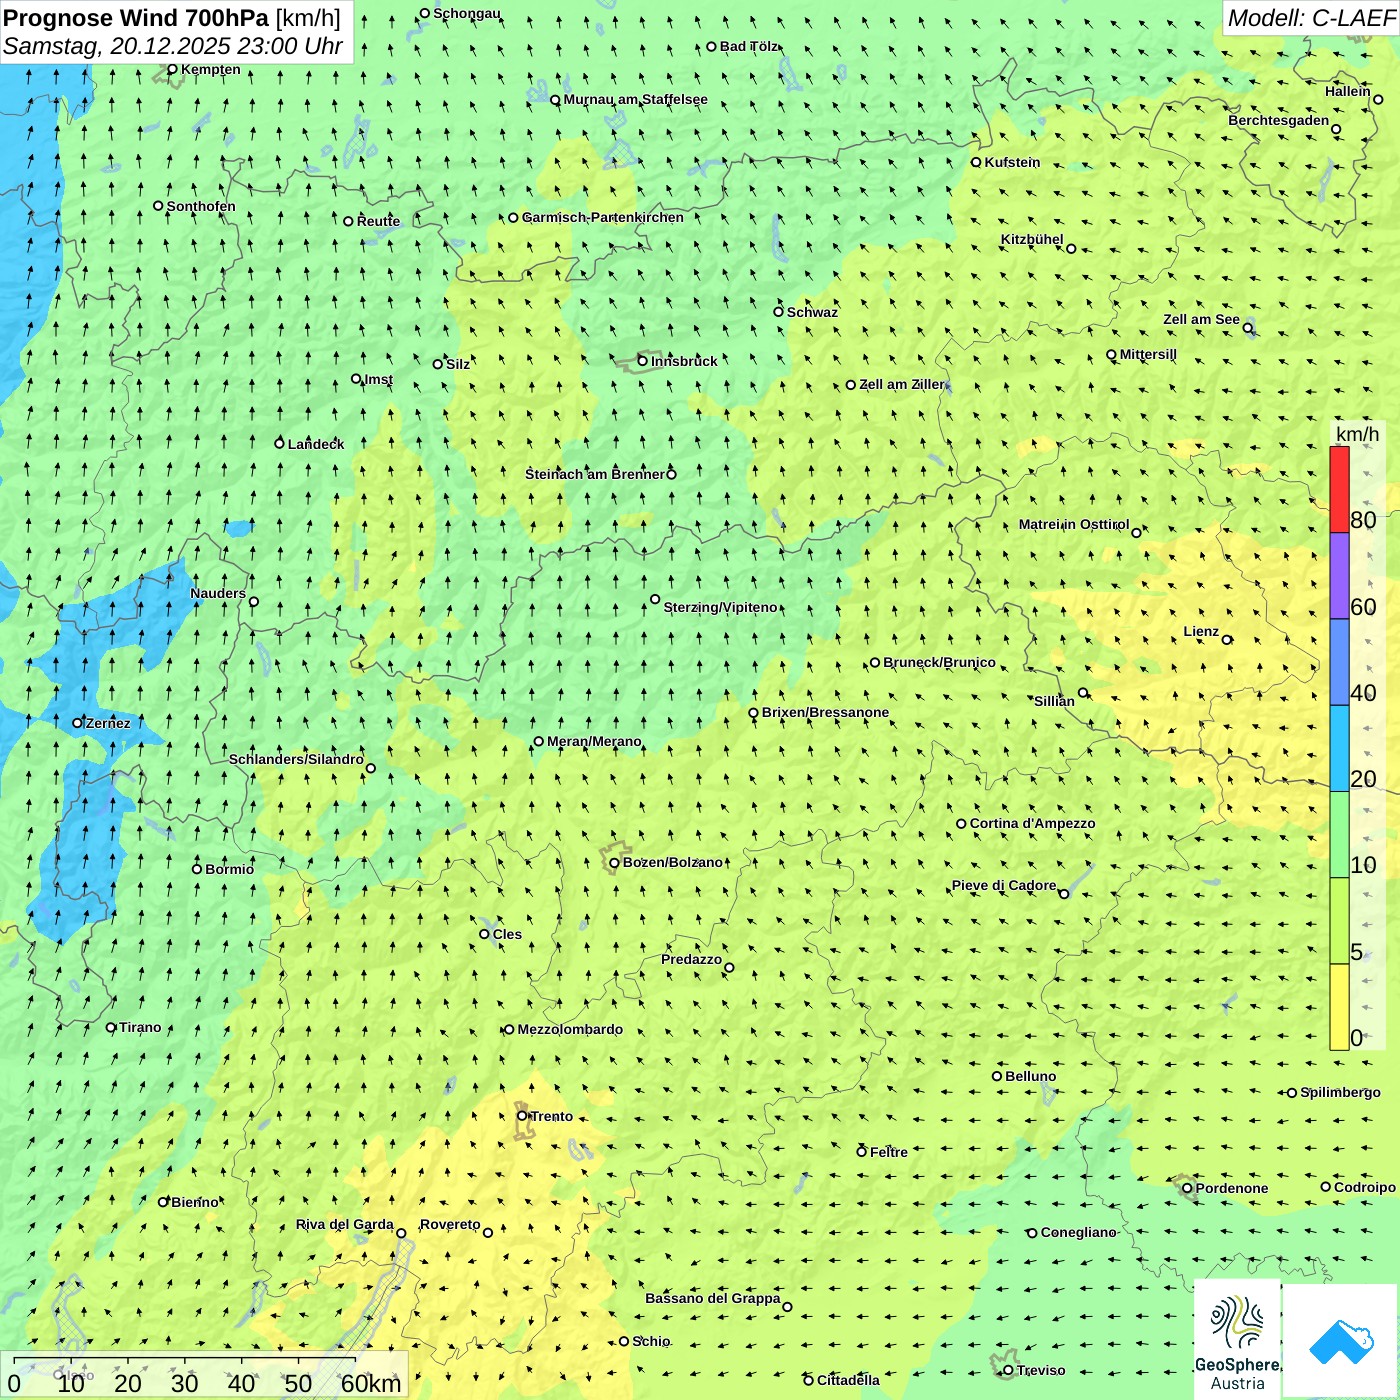
Task: Click the Predazzo label
Action: [x=691, y=959]
